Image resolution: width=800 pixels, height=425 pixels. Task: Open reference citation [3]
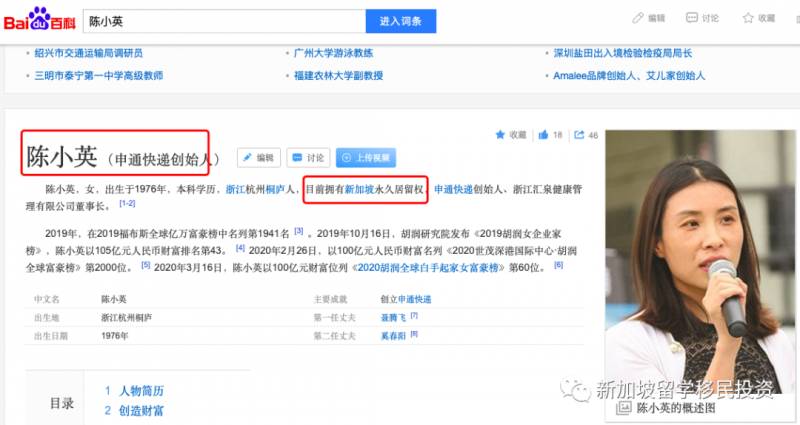pos(299,231)
